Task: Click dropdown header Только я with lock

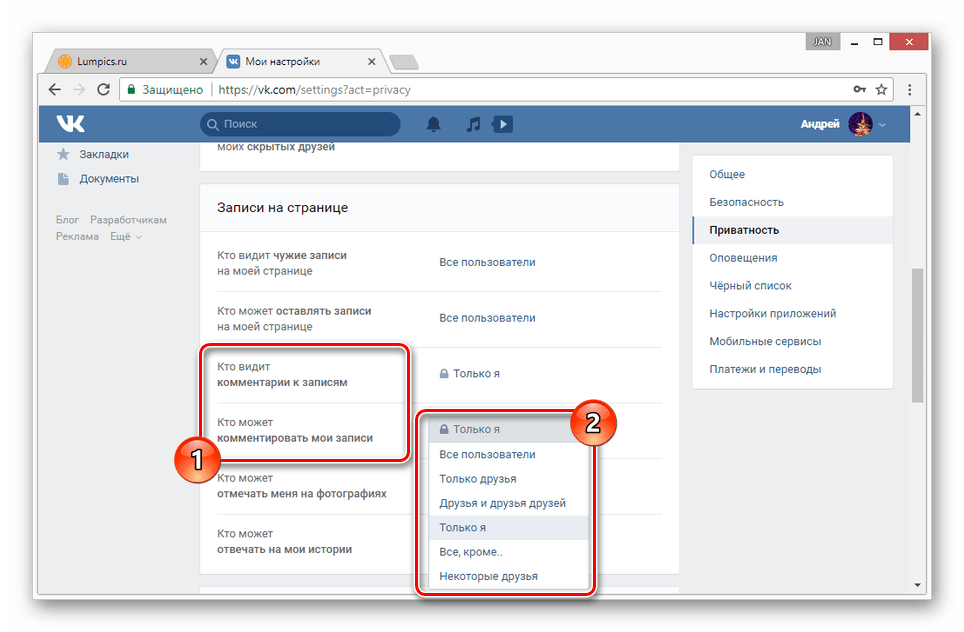Action: click(508, 430)
